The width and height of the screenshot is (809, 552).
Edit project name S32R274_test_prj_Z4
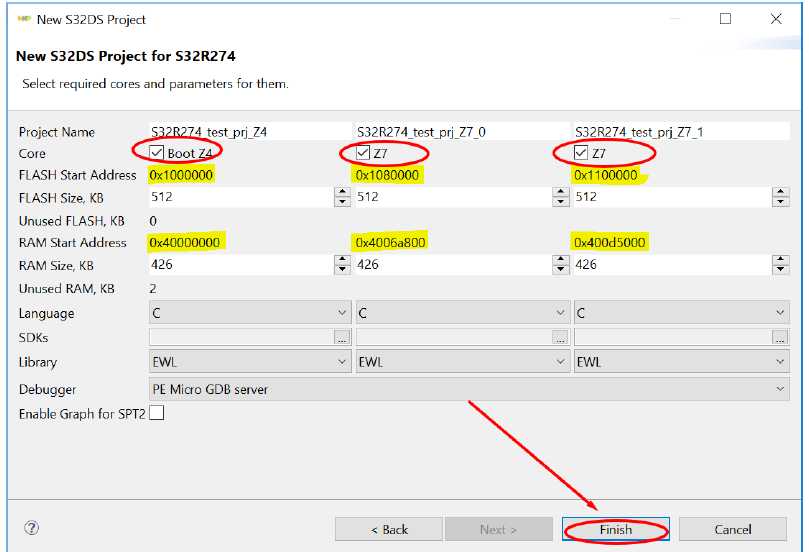click(x=250, y=132)
